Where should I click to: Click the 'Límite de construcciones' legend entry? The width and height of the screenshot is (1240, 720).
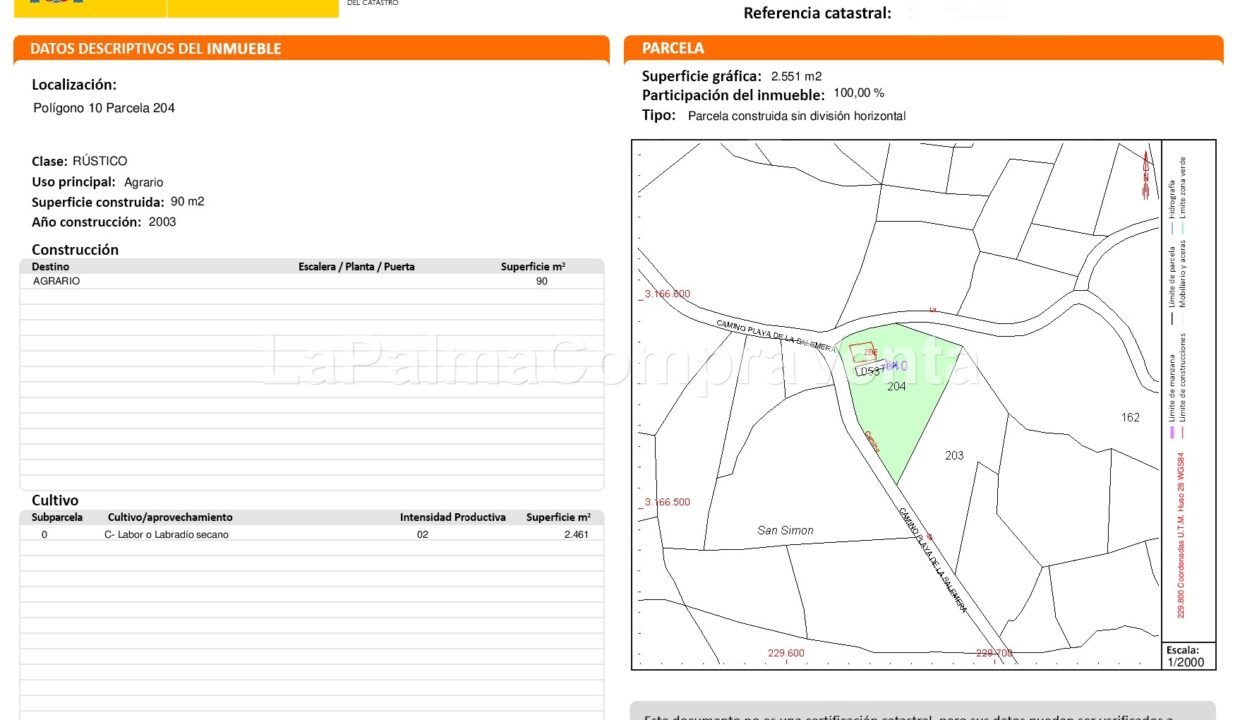pyautogui.click(x=1183, y=385)
